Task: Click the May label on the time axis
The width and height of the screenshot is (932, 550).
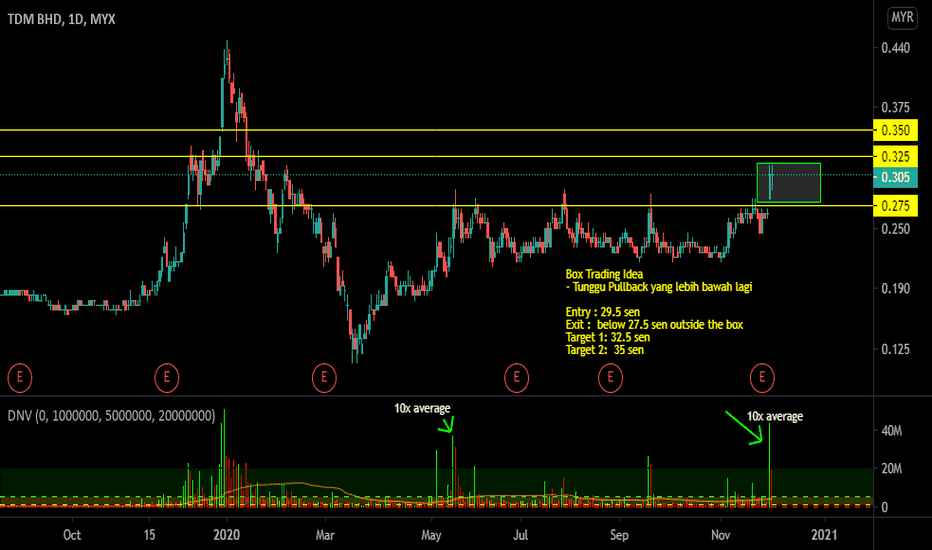Action: 431,535
